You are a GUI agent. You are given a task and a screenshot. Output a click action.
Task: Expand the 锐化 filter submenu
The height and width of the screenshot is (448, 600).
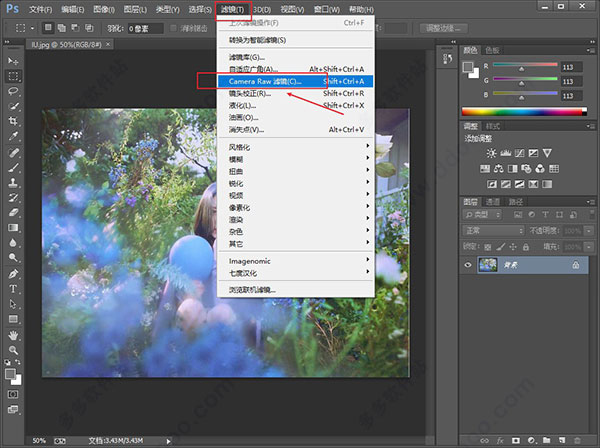point(295,184)
